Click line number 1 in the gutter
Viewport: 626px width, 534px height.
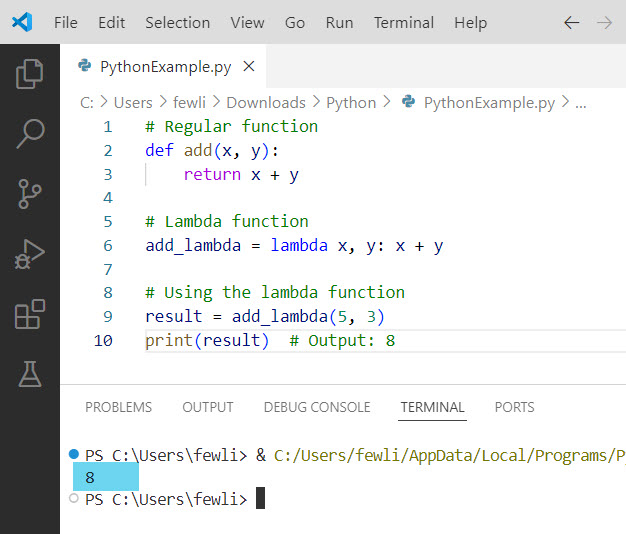coord(108,127)
